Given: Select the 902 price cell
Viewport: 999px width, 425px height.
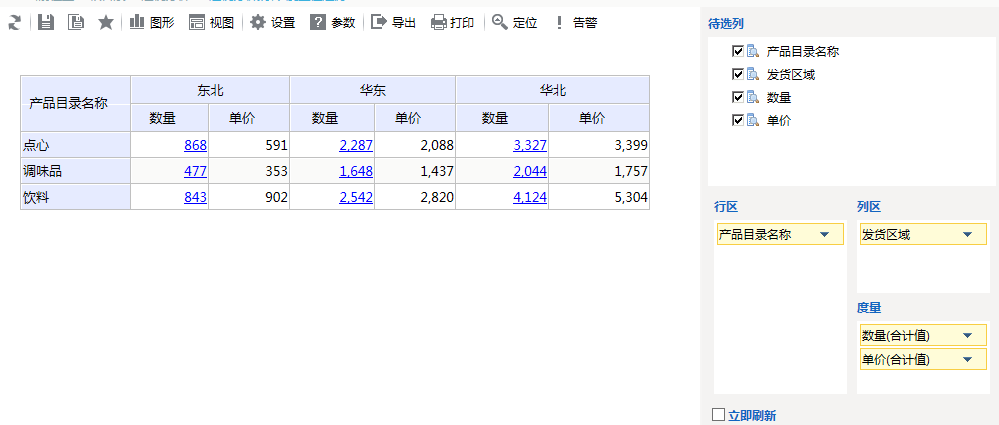Looking at the screenshot, I should click(x=249, y=198).
